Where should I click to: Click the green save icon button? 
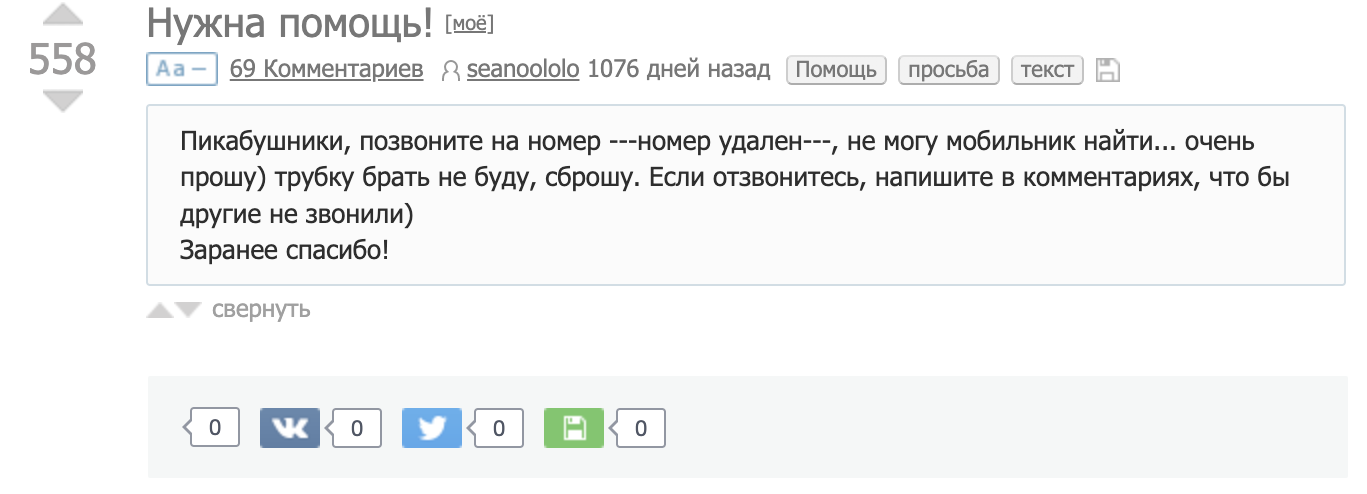pos(574,429)
